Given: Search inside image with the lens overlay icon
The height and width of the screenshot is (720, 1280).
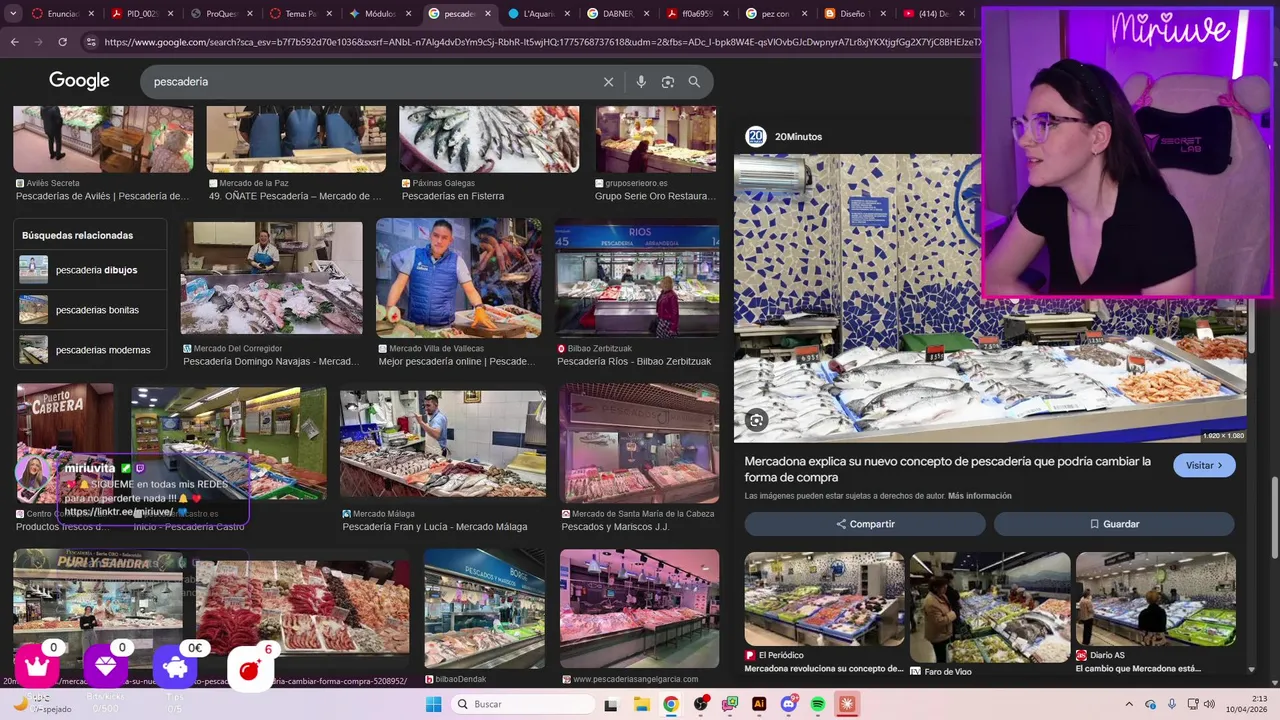Looking at the screenshot, I should coord(757,421).
